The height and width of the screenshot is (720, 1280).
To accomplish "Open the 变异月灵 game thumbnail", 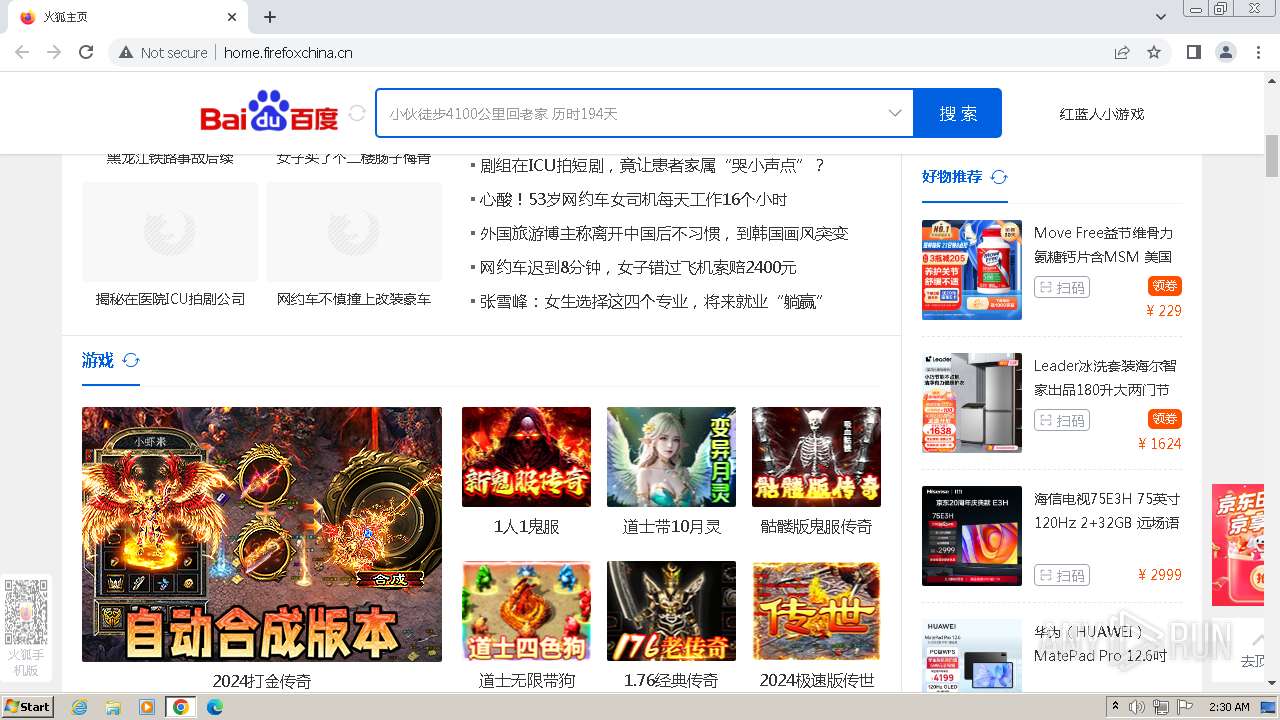I will (671, 457).
